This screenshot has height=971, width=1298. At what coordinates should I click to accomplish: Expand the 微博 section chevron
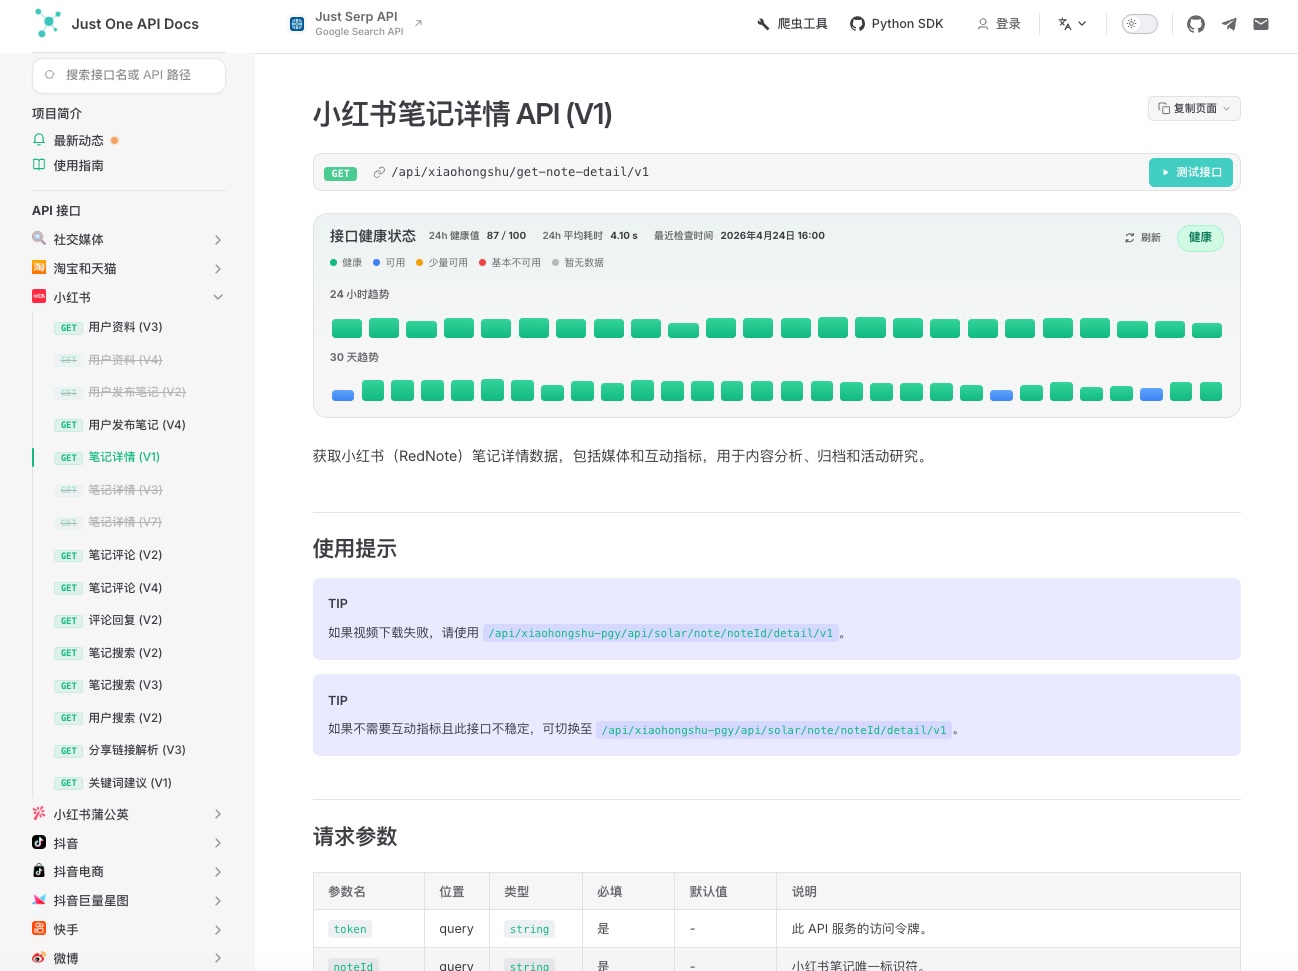pyautogui.click(x=218, y=959)
